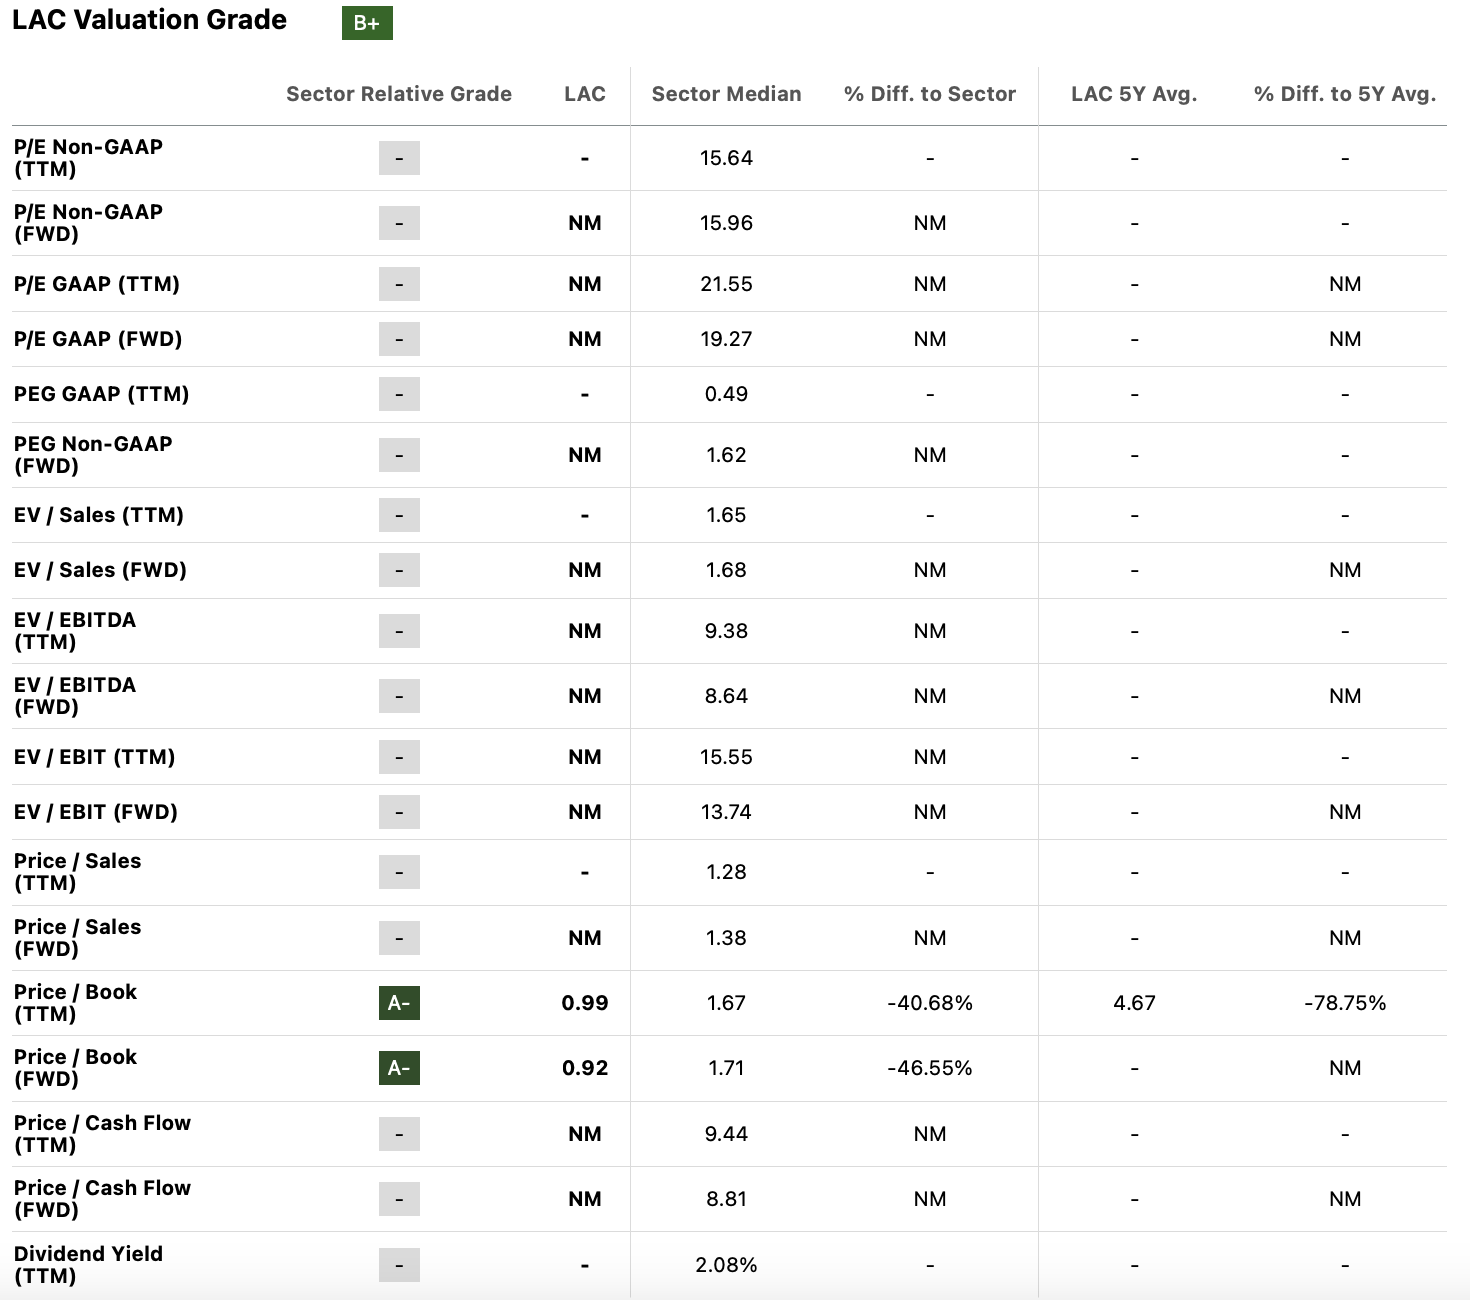Image resolution: width=1470 pixels, height=1300 pixels.
Task: Click the grade placeholder for PEG GAAP (TTM)
Action: point(399,394)
